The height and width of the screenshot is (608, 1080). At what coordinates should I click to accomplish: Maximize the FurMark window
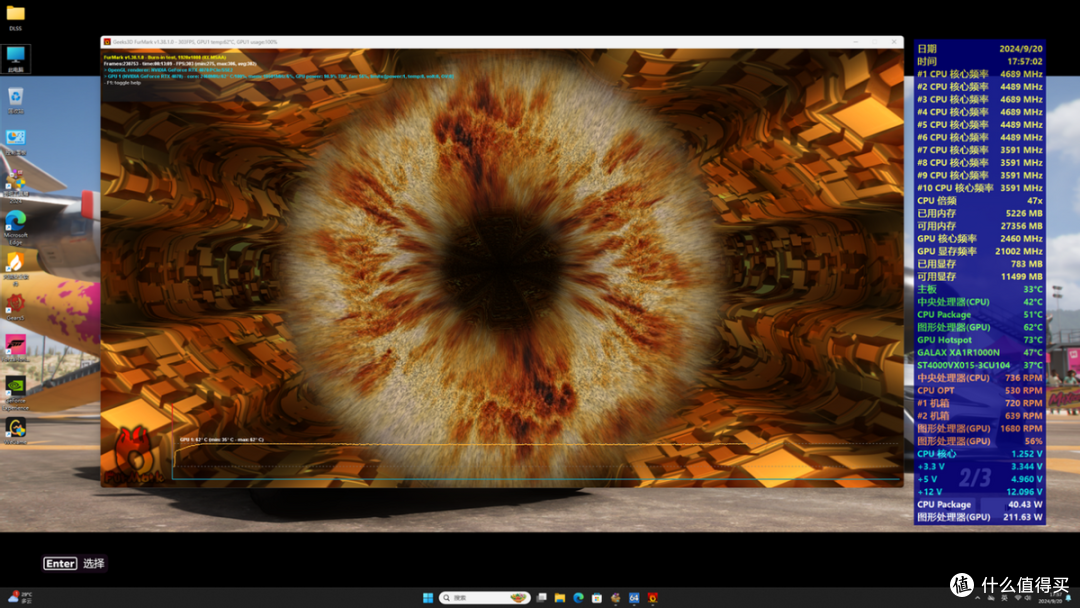pos(875,42)
